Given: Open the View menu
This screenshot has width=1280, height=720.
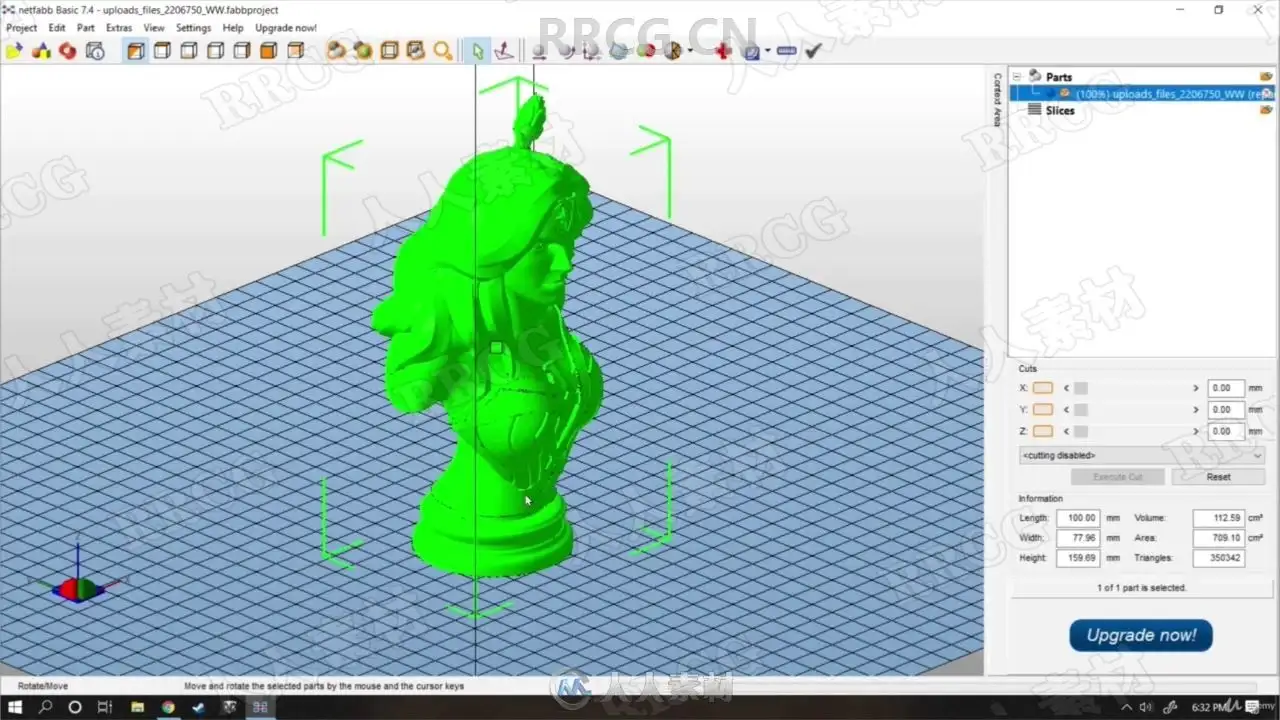Looking at the screenshot, I should tap(154, 28).
